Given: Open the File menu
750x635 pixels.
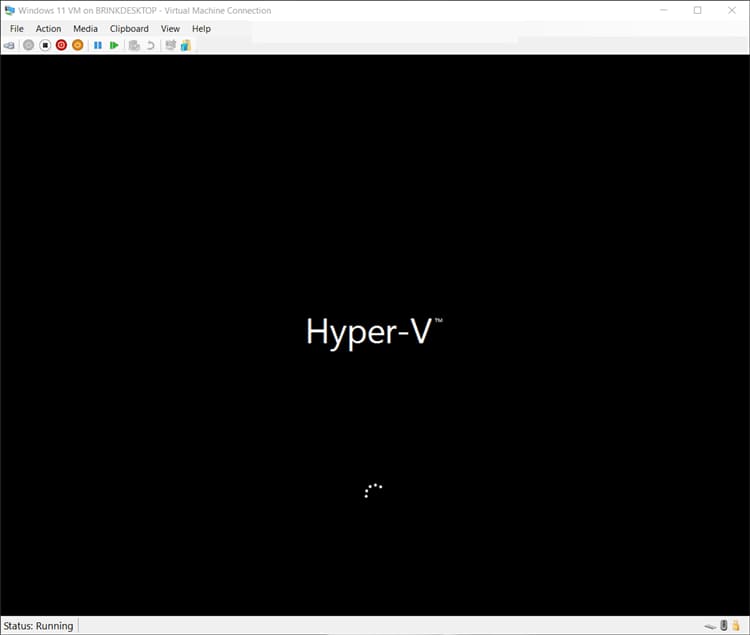Looking at the screenshot, I should click(x=17, y=29).
